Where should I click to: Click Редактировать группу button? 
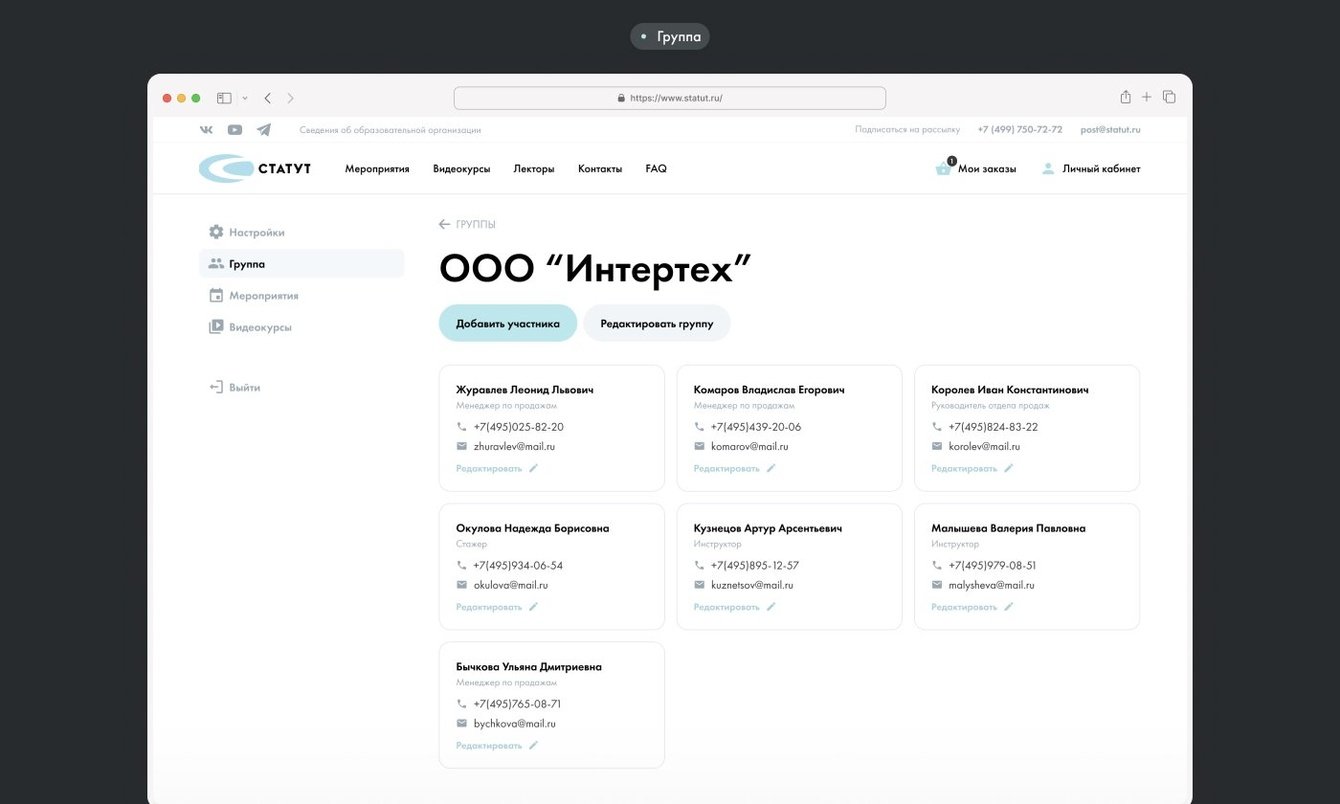657,323
